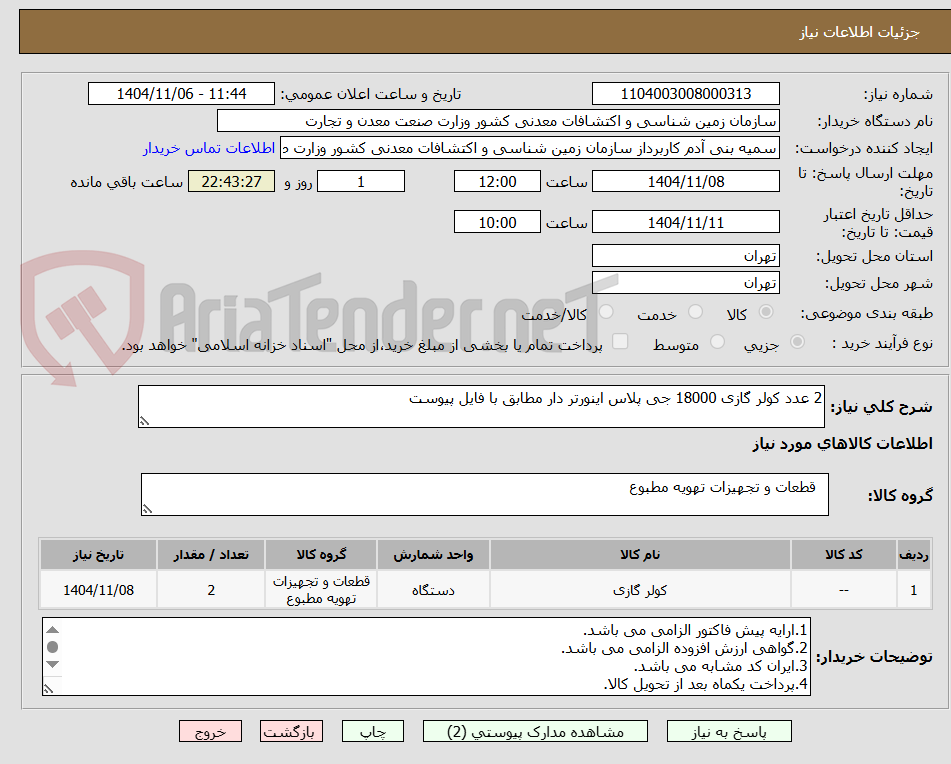Click the بازگشت back button
951x764 pixels.
[292, 731]
